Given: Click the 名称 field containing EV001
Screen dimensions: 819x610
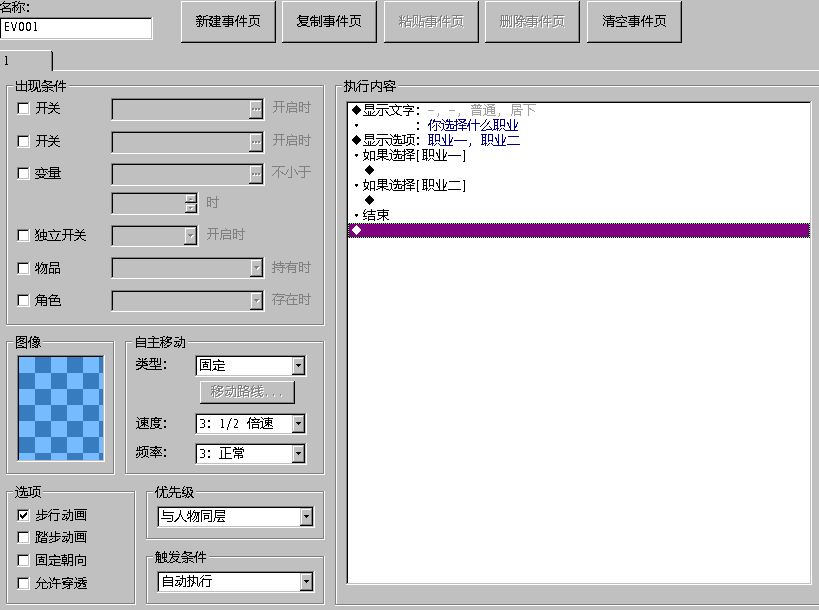Looking at the screenshot, I should tap(76, 28).
